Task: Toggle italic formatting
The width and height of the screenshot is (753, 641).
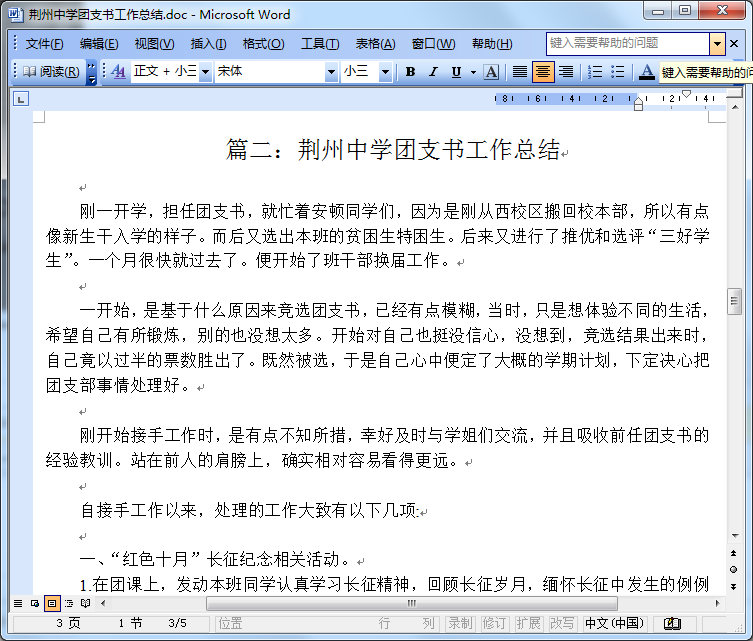Action: click(x=433, y=72)
